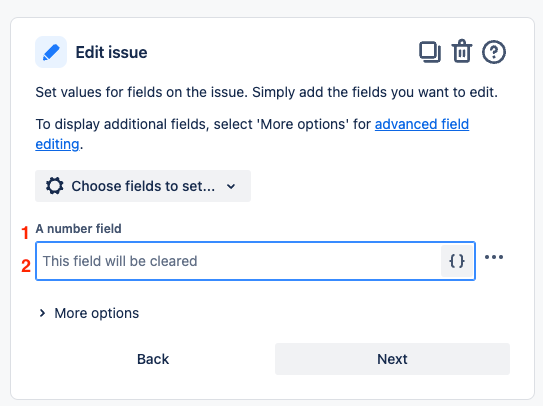Follow the advanced field link text
Viewport: 543px width, 406px height.
pos(422,124)
